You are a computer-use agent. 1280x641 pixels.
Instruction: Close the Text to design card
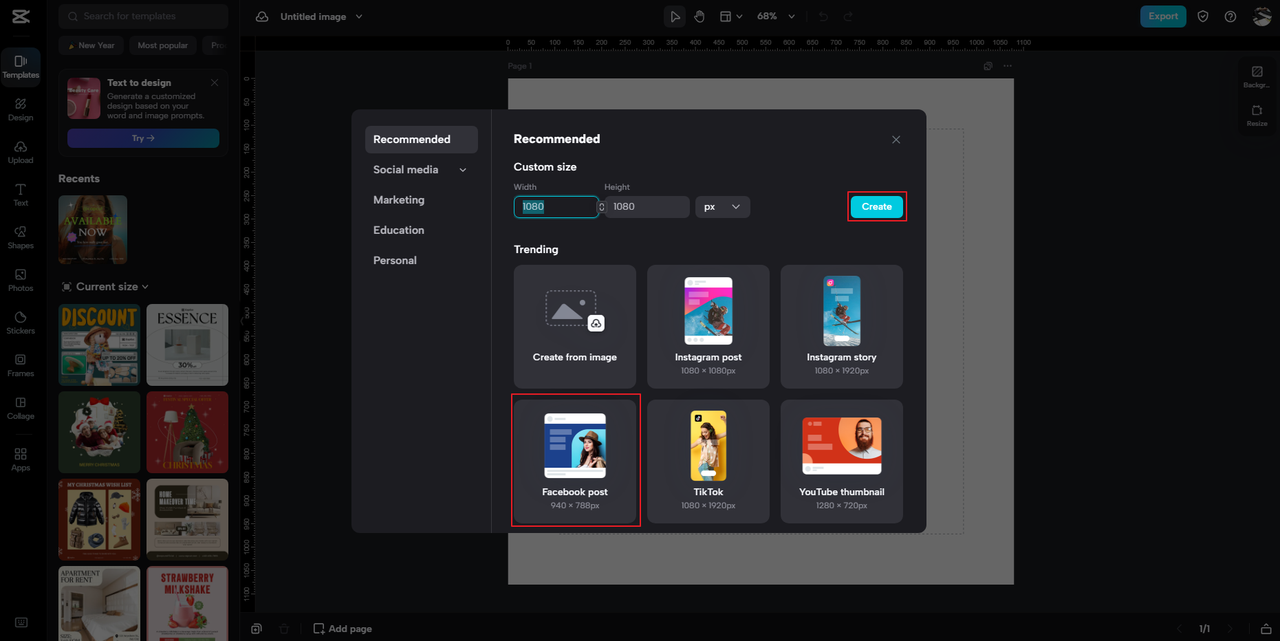point(214,83)
